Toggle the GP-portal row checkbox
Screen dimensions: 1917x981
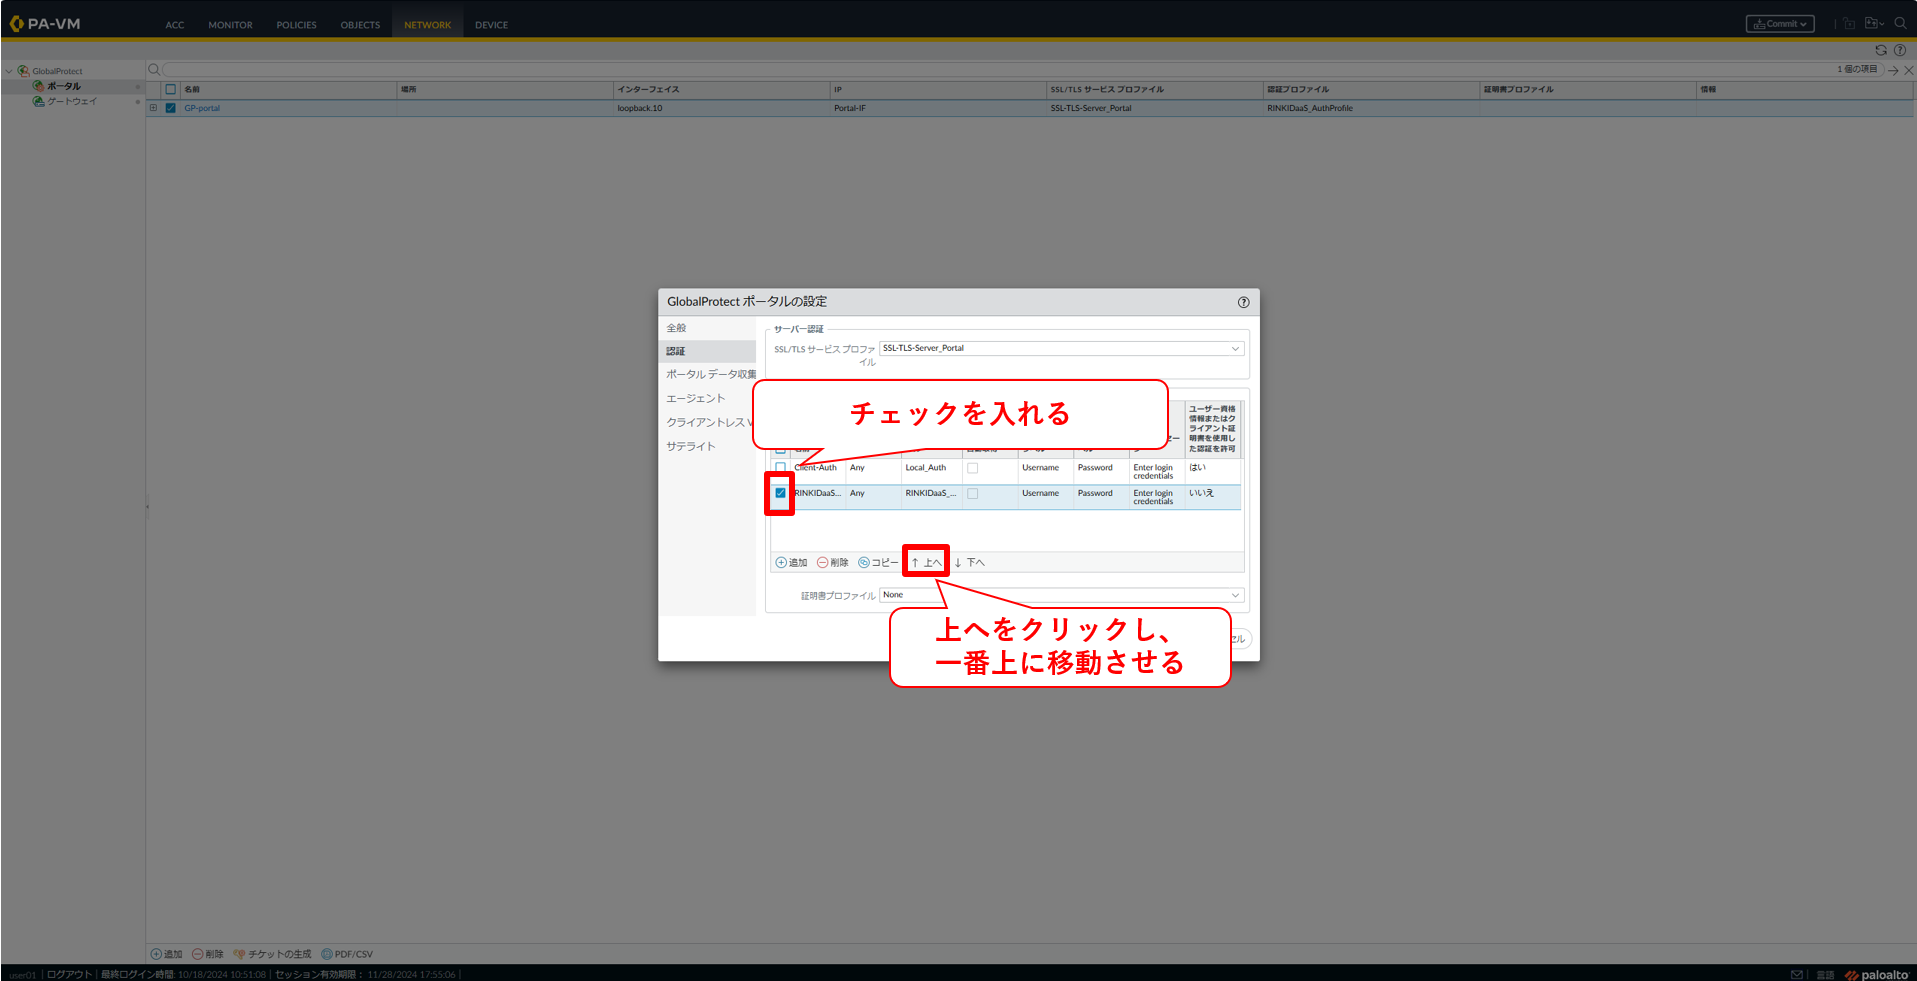pyautogui.click(x=170, y=108)
